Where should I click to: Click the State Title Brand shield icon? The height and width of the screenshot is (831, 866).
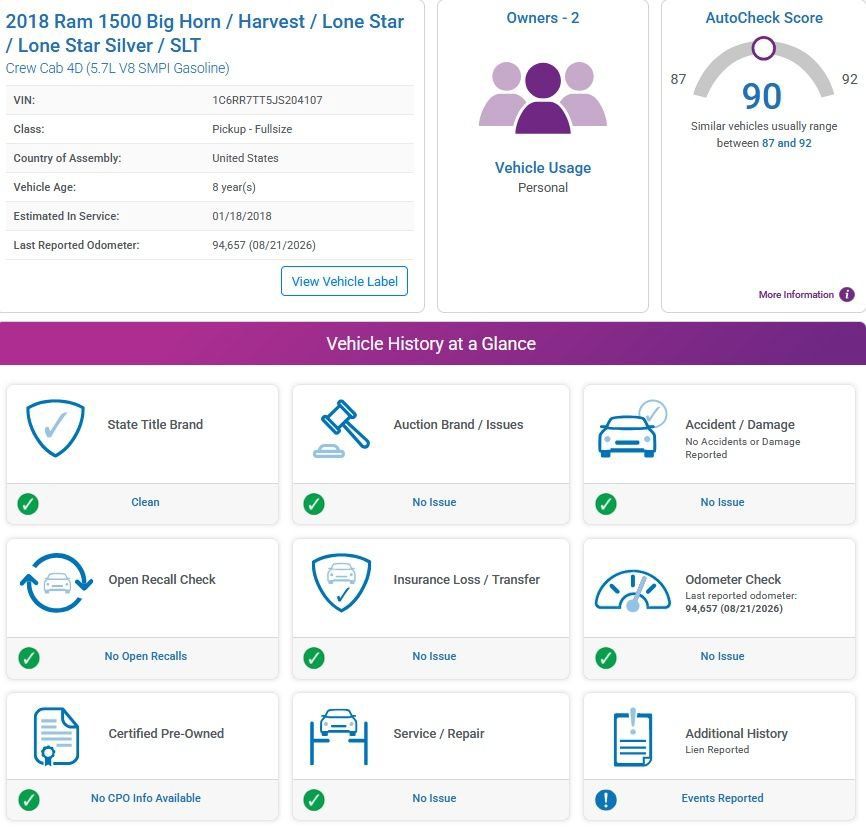point(55,428)
